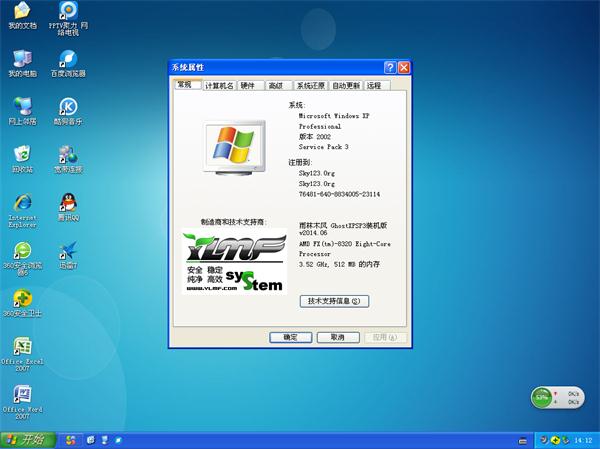Open 酷狗音乐 desktop shortcut

(68, 106)
